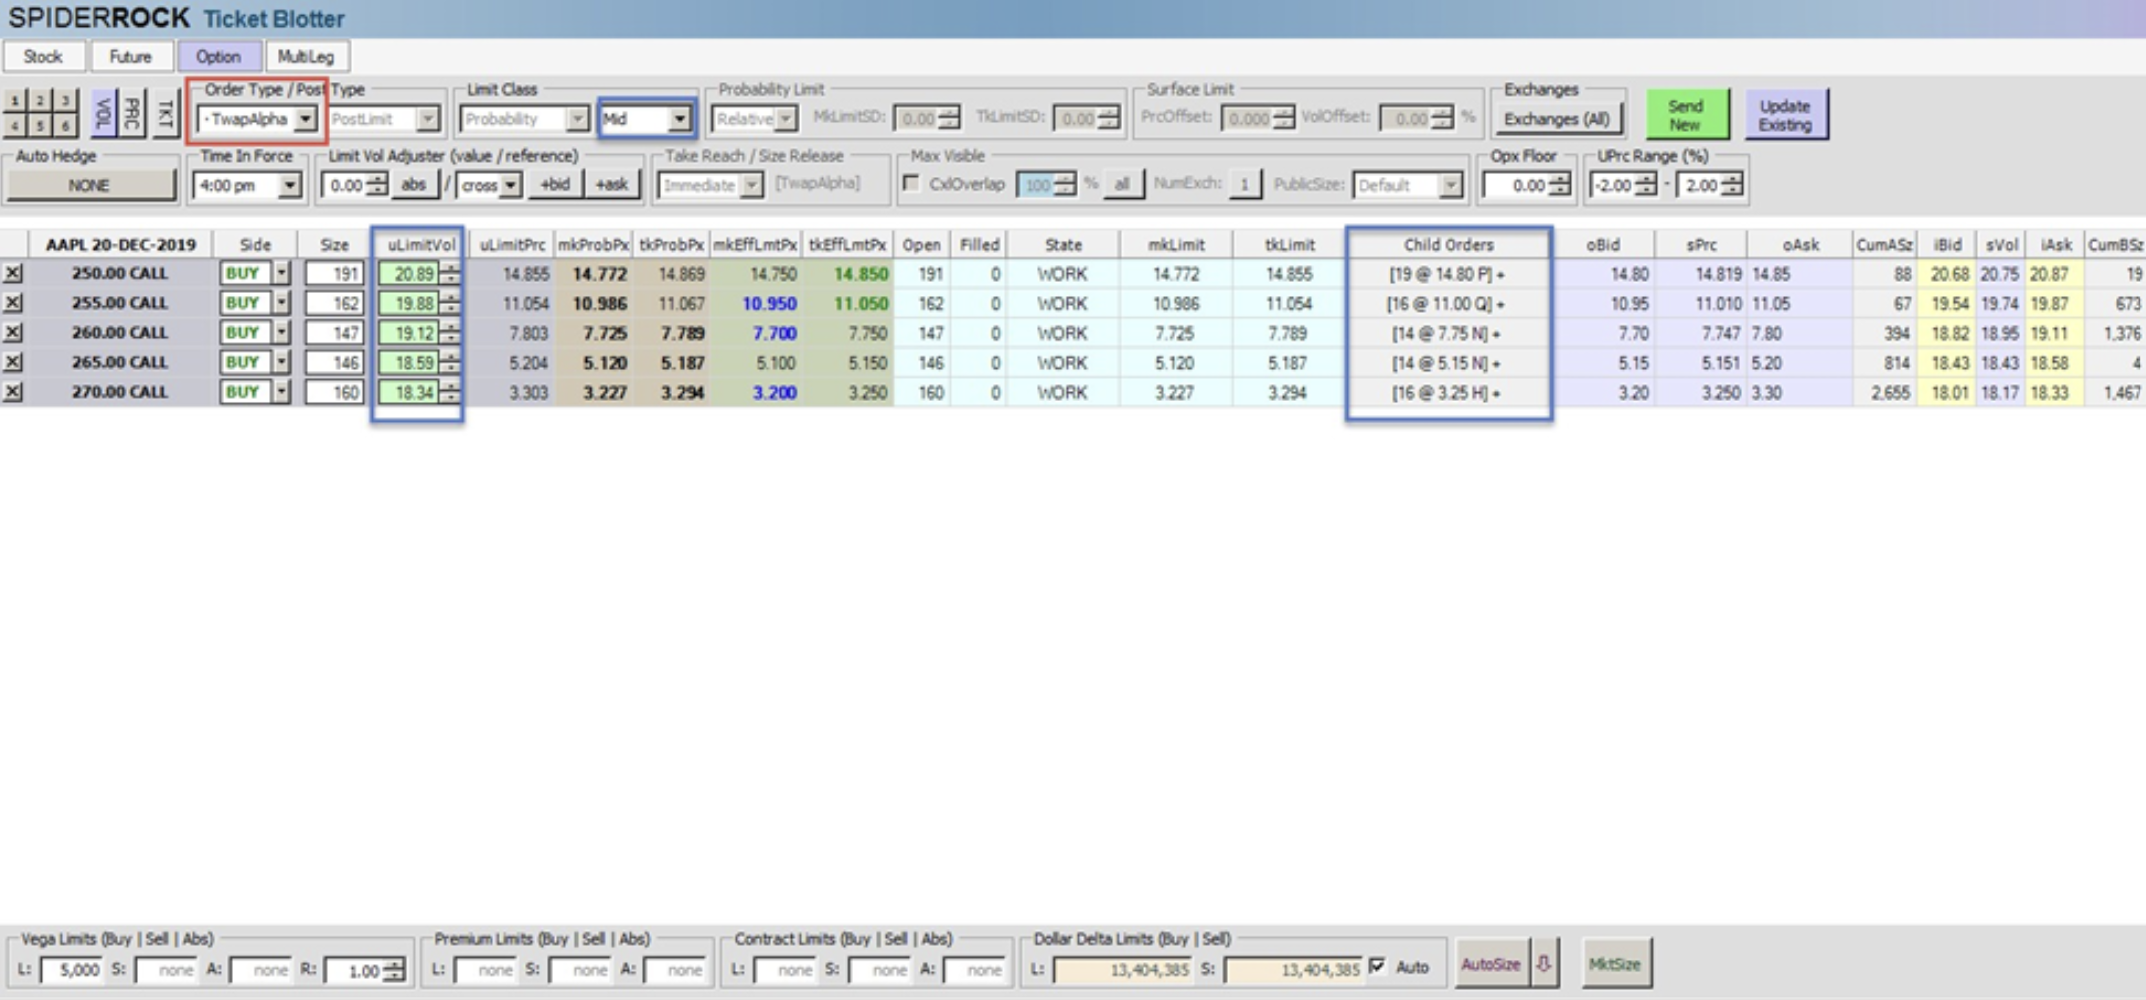The width and height of the screenshot is (2146, 1000).
Task: Enable the CxlOverlap checkbox
Action: pyautogui.click(x=911, y=183)
